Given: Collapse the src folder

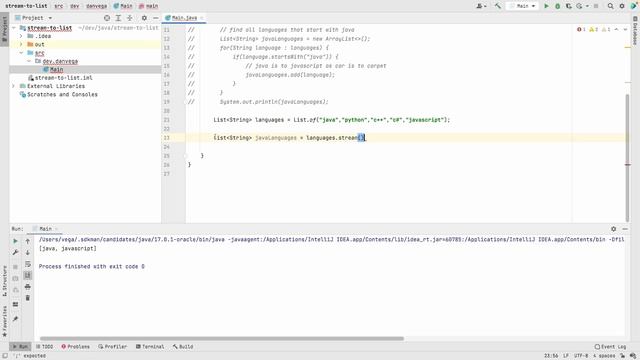Looking at the screenshot, I should [21, 53].
